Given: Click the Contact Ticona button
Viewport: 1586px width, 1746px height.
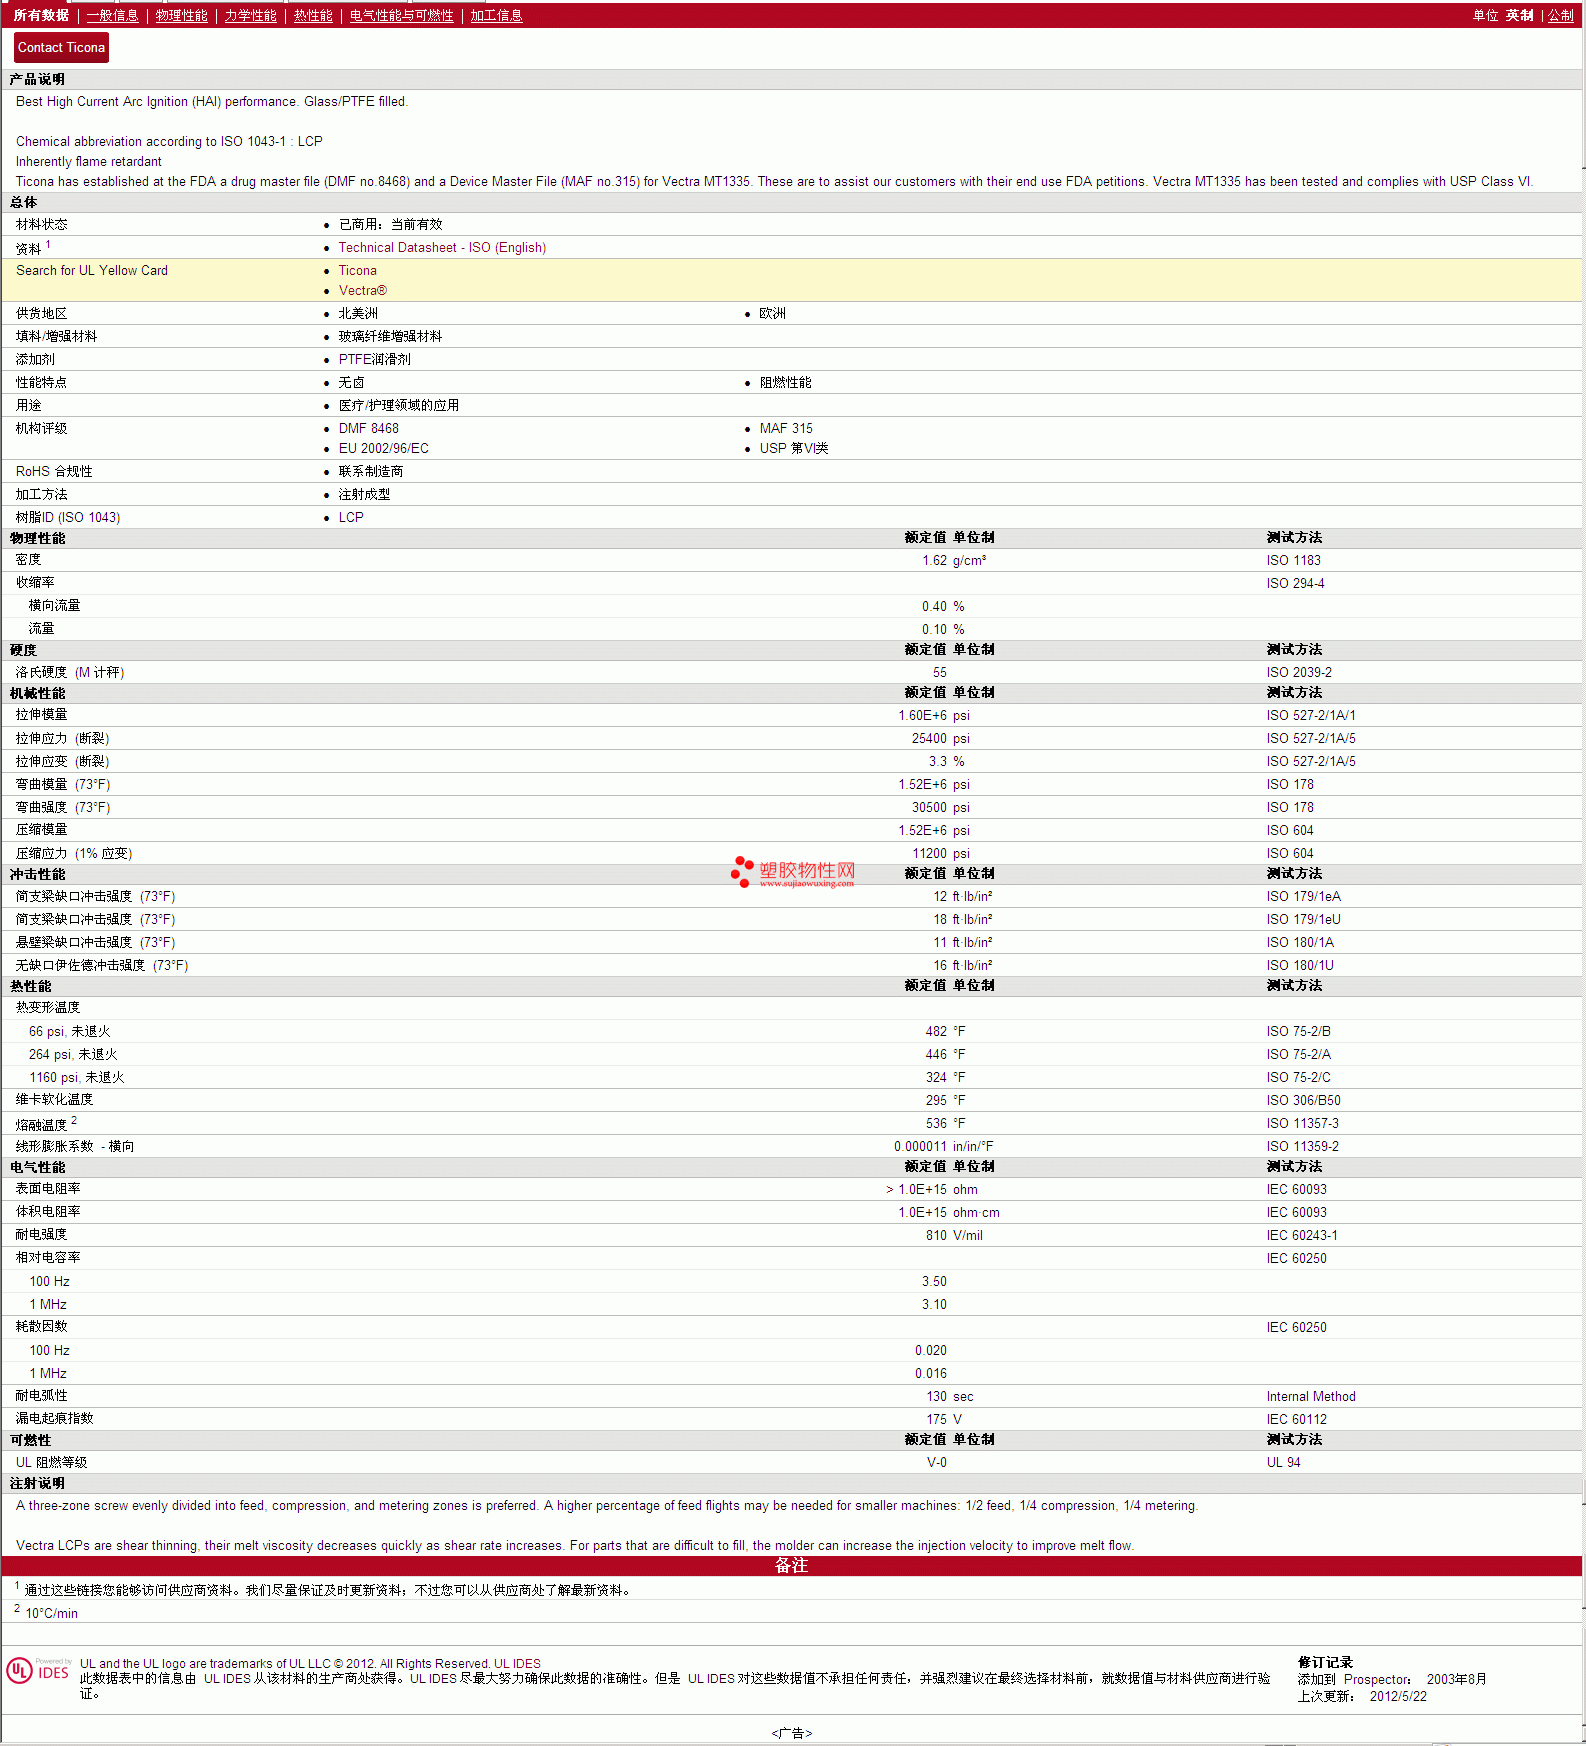Looking at the screenshot, I should [x=61, y=47].
